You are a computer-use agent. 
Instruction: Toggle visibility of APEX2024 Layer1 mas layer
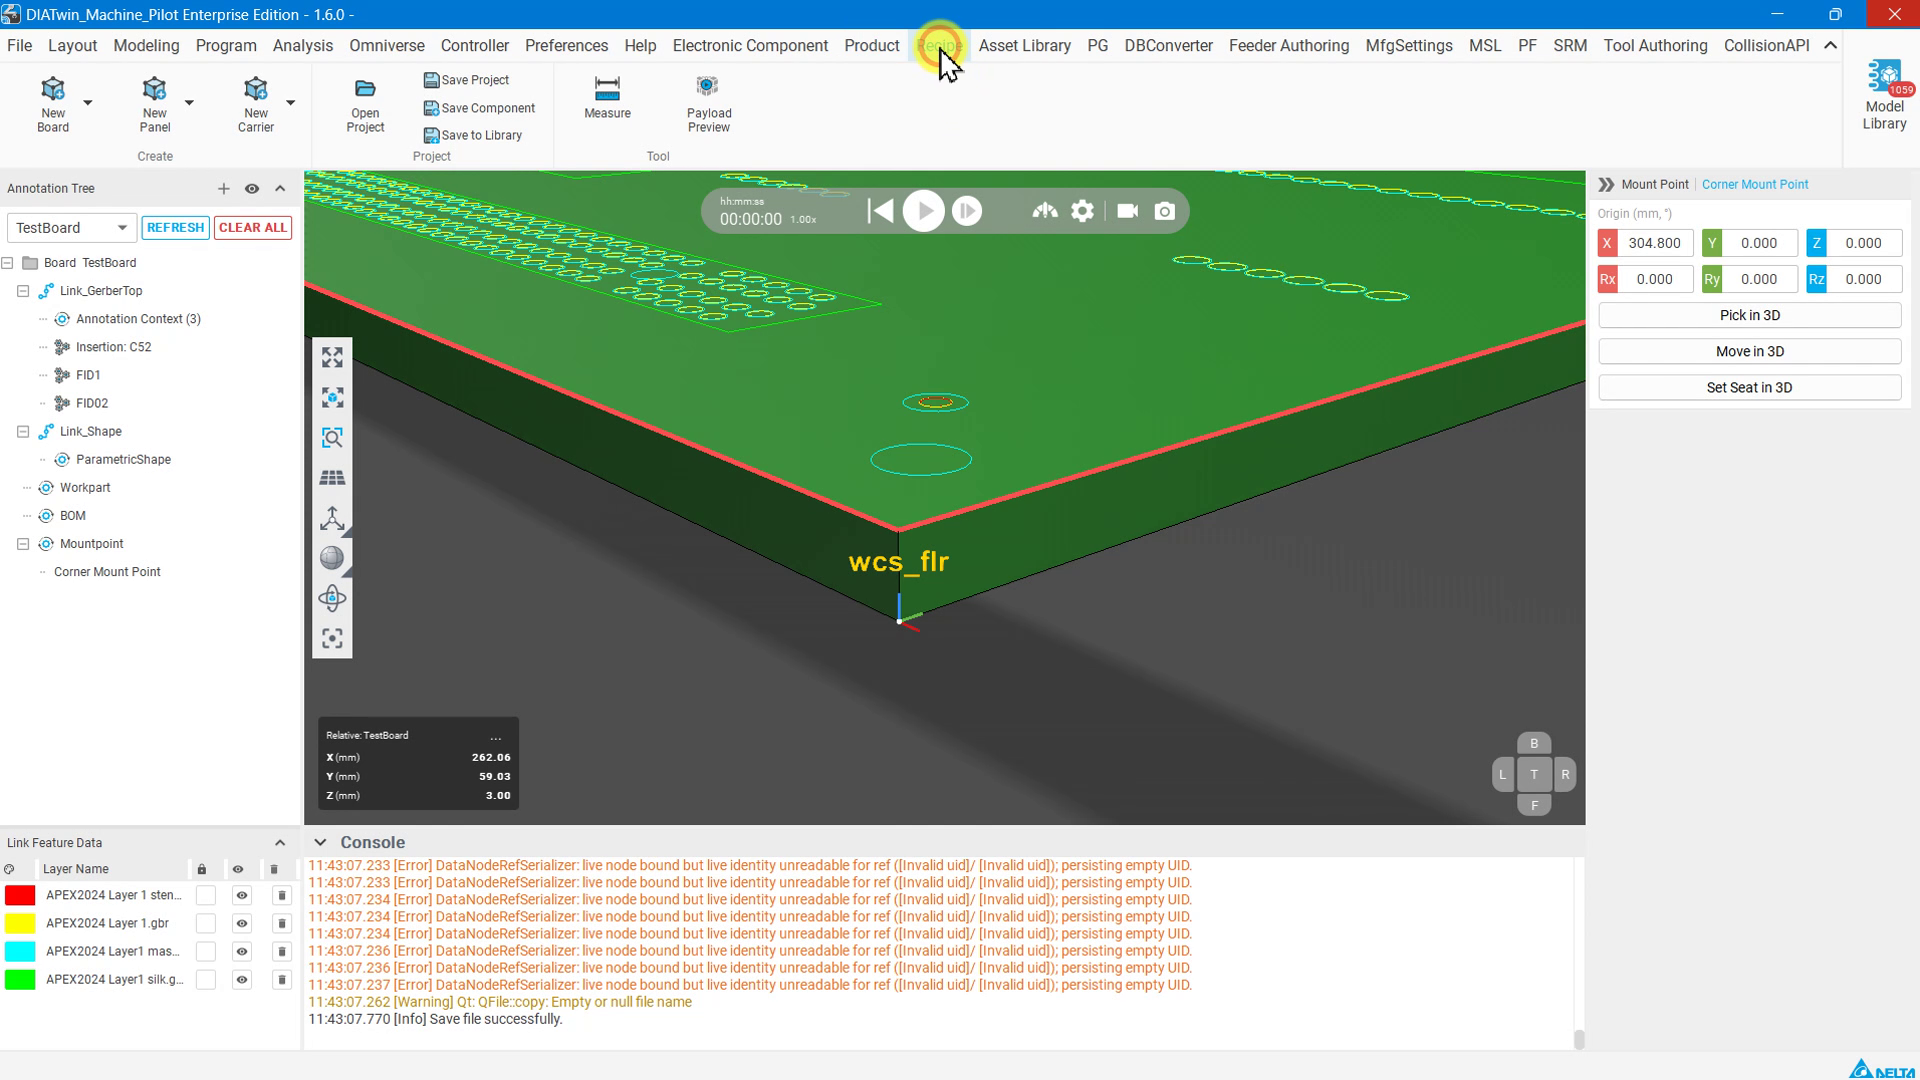pyautogui.click(x=241, y=952)
